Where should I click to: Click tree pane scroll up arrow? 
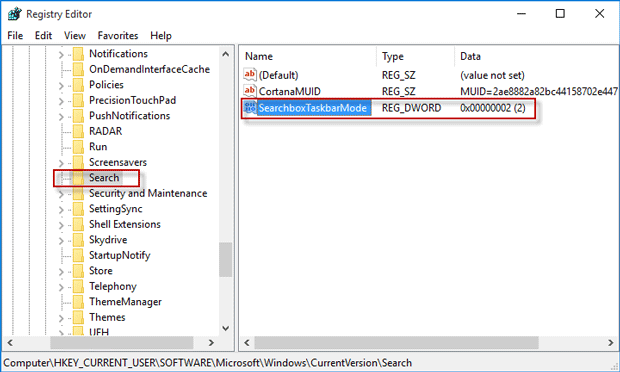(x=226, y=54)
